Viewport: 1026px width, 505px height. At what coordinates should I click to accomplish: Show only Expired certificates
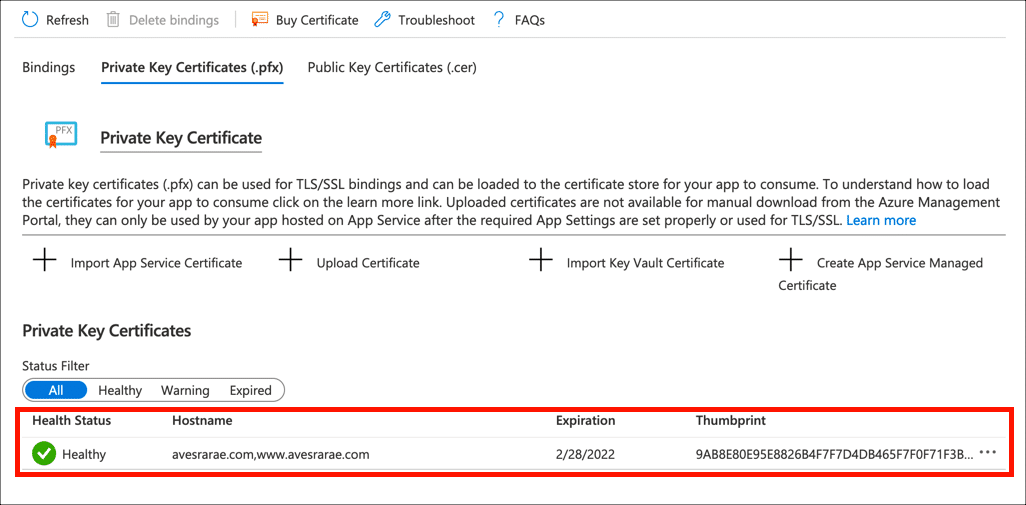(251, 390)
